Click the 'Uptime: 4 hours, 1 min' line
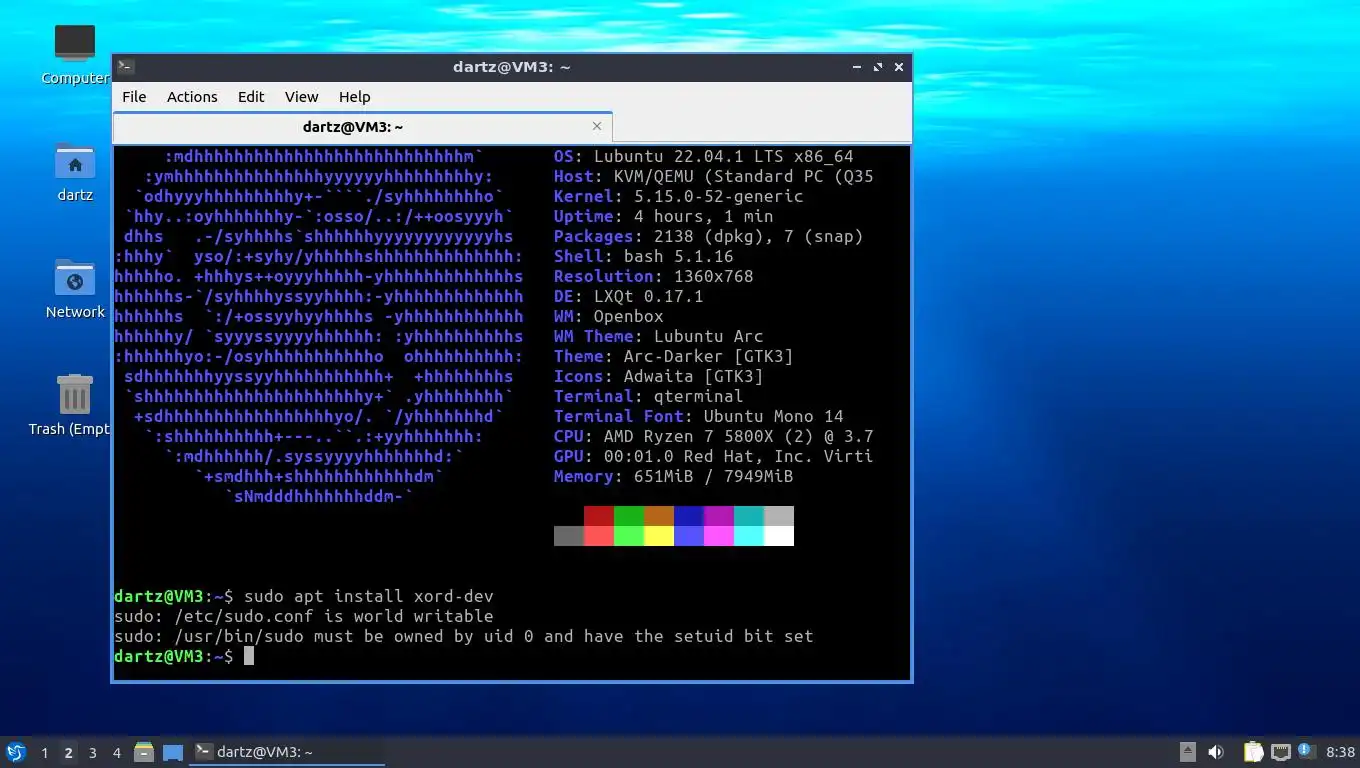Image resolution: width=1360 pixels, height=768 pixels. [x=664, y=216]
